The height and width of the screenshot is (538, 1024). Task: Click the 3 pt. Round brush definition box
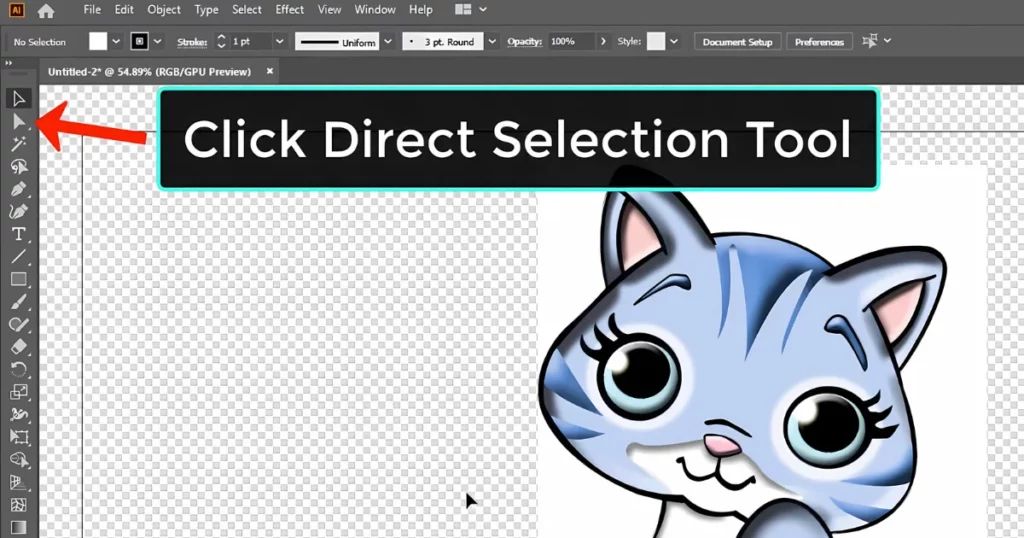(x=443, y=42)
